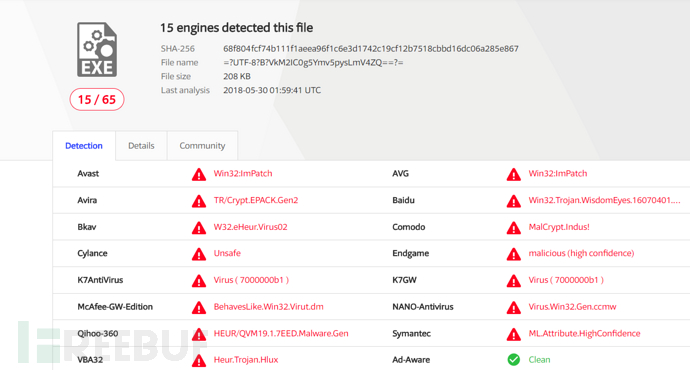The image size is (690, 370).
Task: Click the AVG red warning icon
Action: [514, 174]
